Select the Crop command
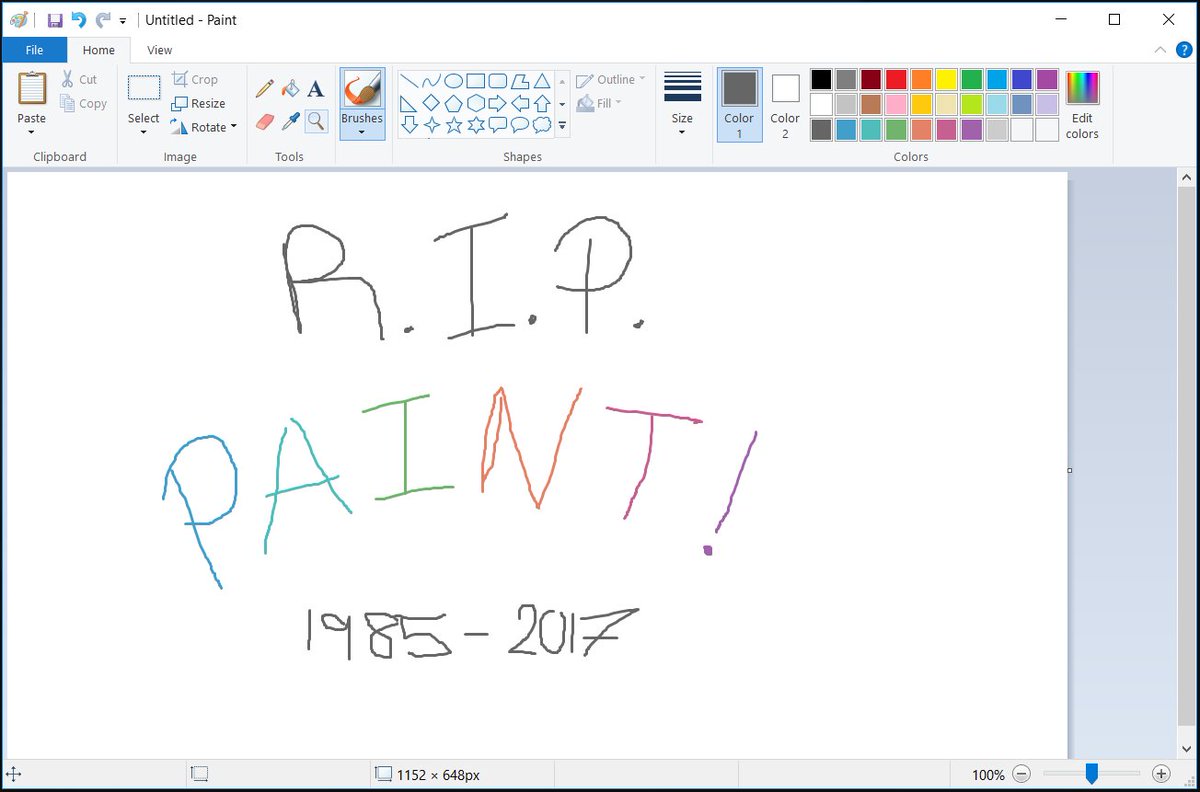This screenshot has width=1200, height=792. click(198, 79)
